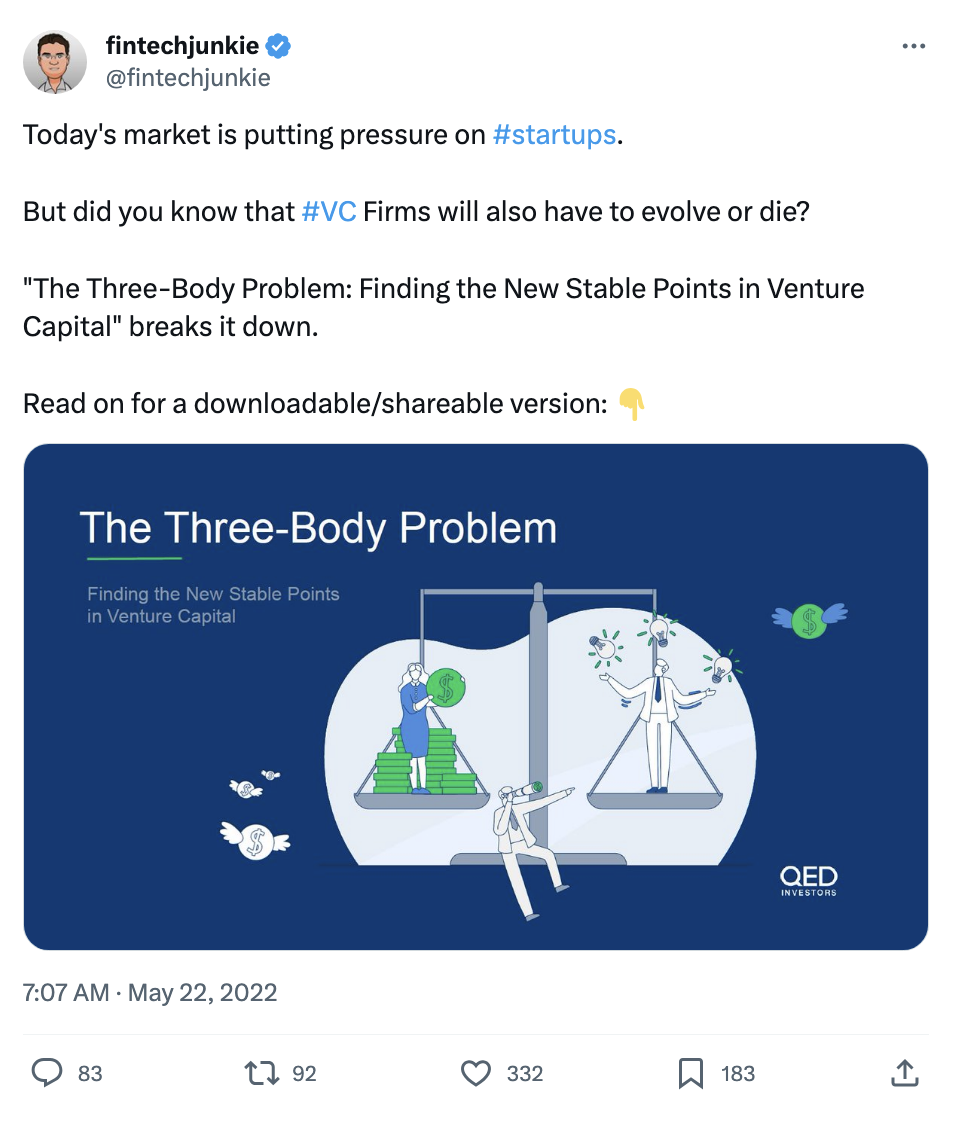Click the 332 likes count
The image size is (954, 1122).
(524, 1074)
